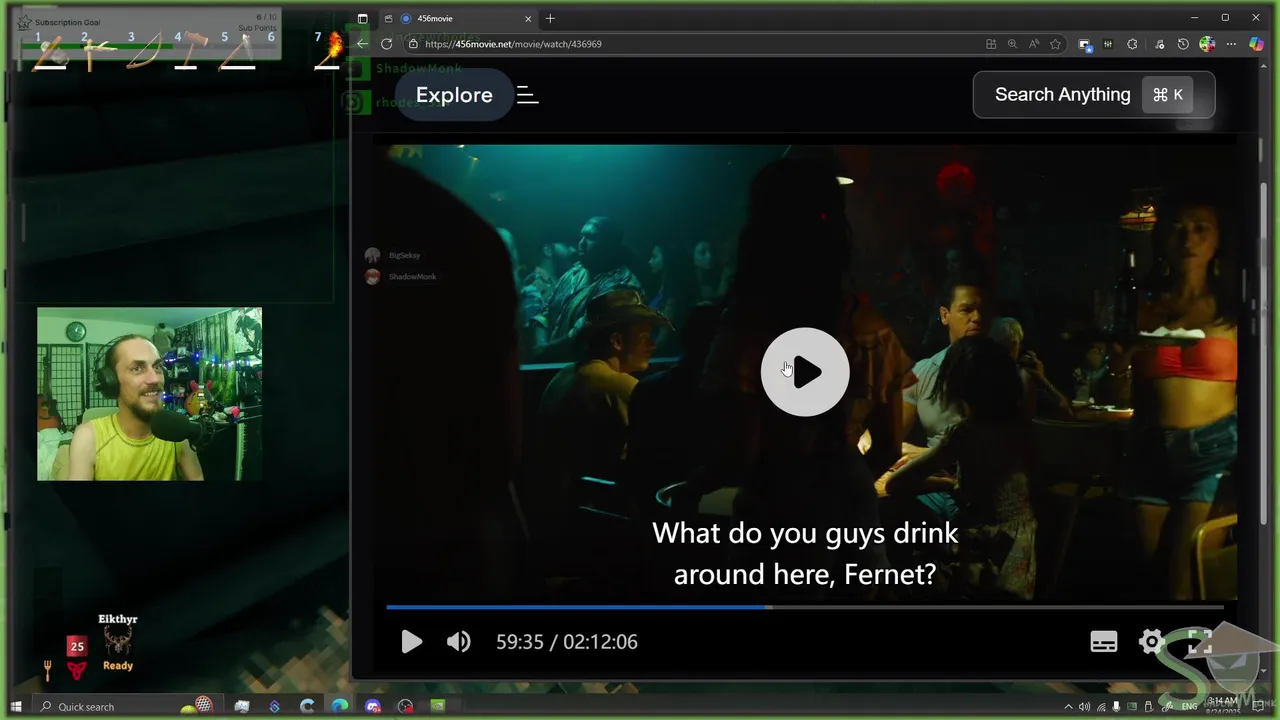This screenshot has width=1280, height=720.
Task: Open Windows Start menu
Action: pos(16,707)
